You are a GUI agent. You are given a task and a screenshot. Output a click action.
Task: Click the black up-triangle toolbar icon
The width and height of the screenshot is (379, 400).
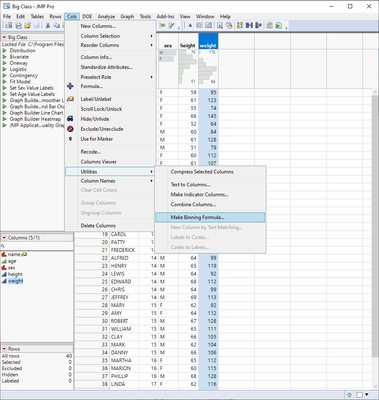coord(190,26)
